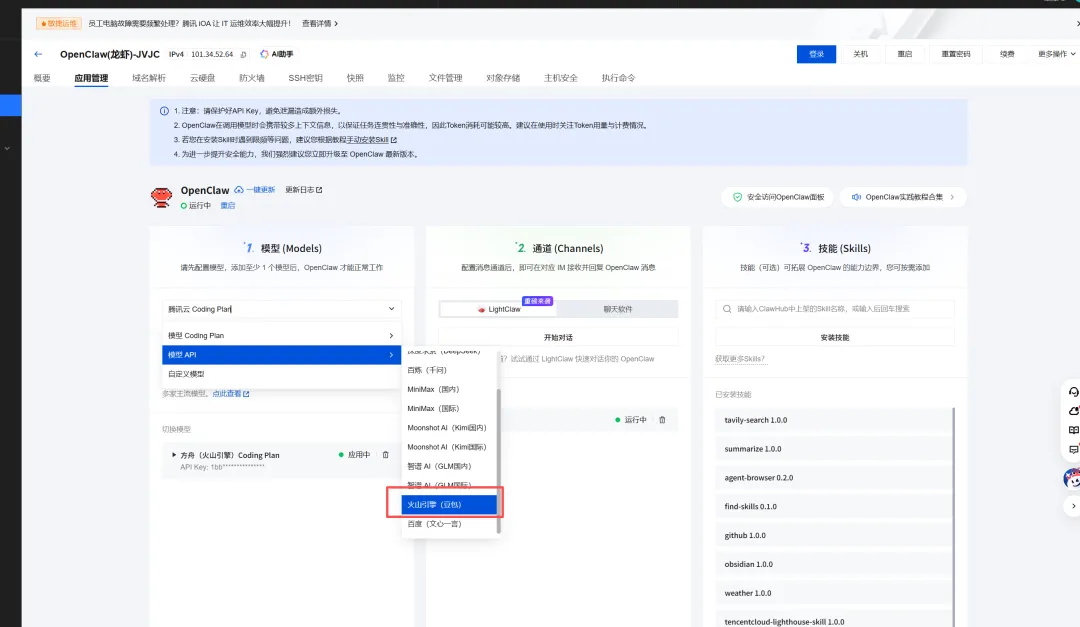This screenshot has height=627, width=1080.
Task: Open the headset support icon on right edge
Action: click(1073, 391)
